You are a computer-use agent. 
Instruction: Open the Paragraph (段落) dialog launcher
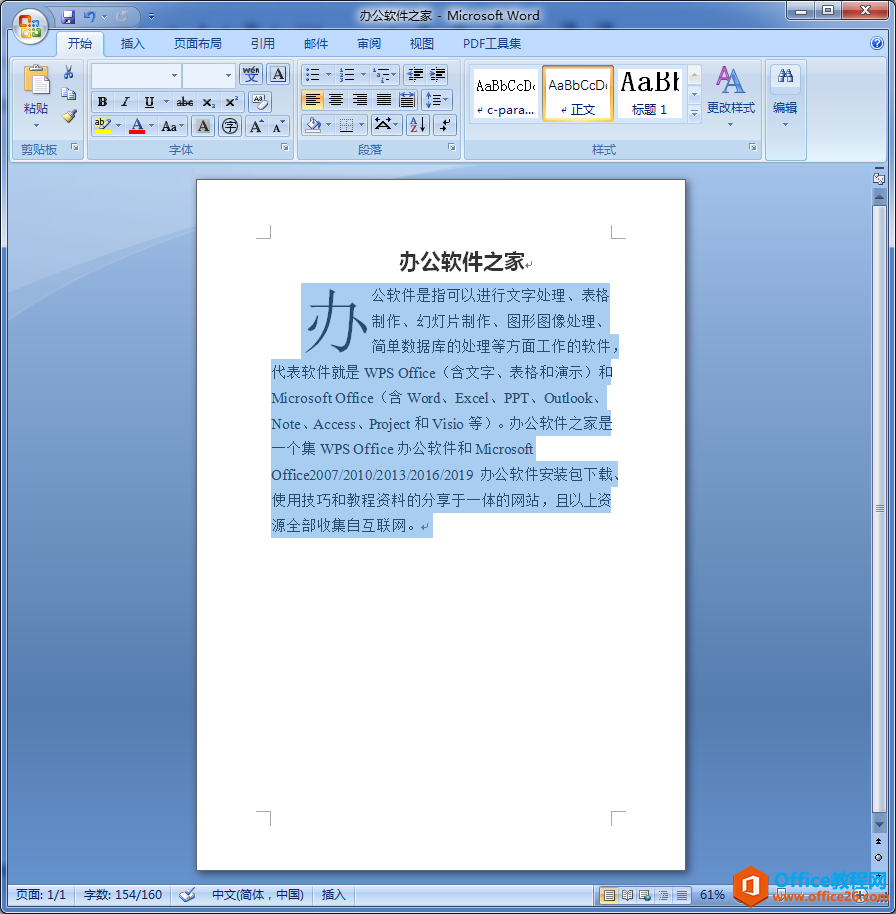point(452,147)
